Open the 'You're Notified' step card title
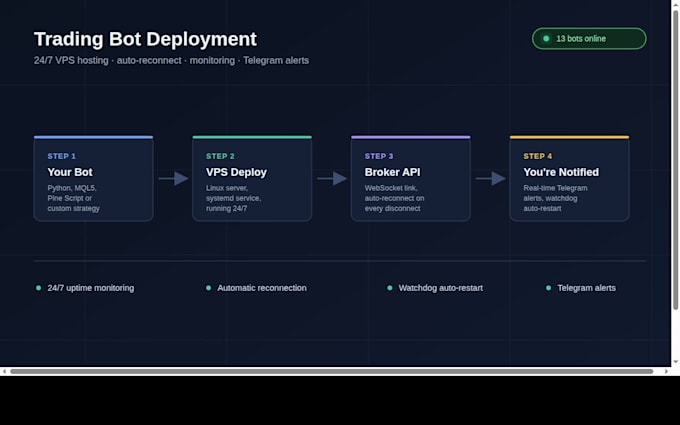The height and width of the screenshot is (425, 680). click(561, 172)
